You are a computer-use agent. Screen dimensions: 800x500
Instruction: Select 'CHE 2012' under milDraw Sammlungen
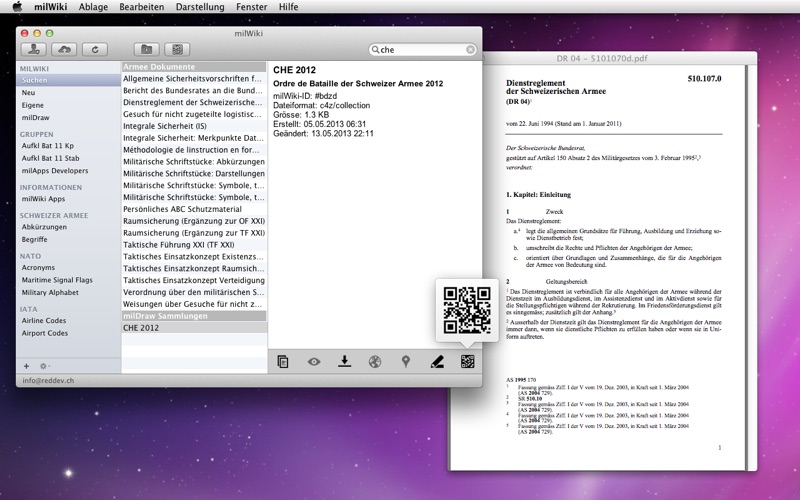click(x=194, y=328)
